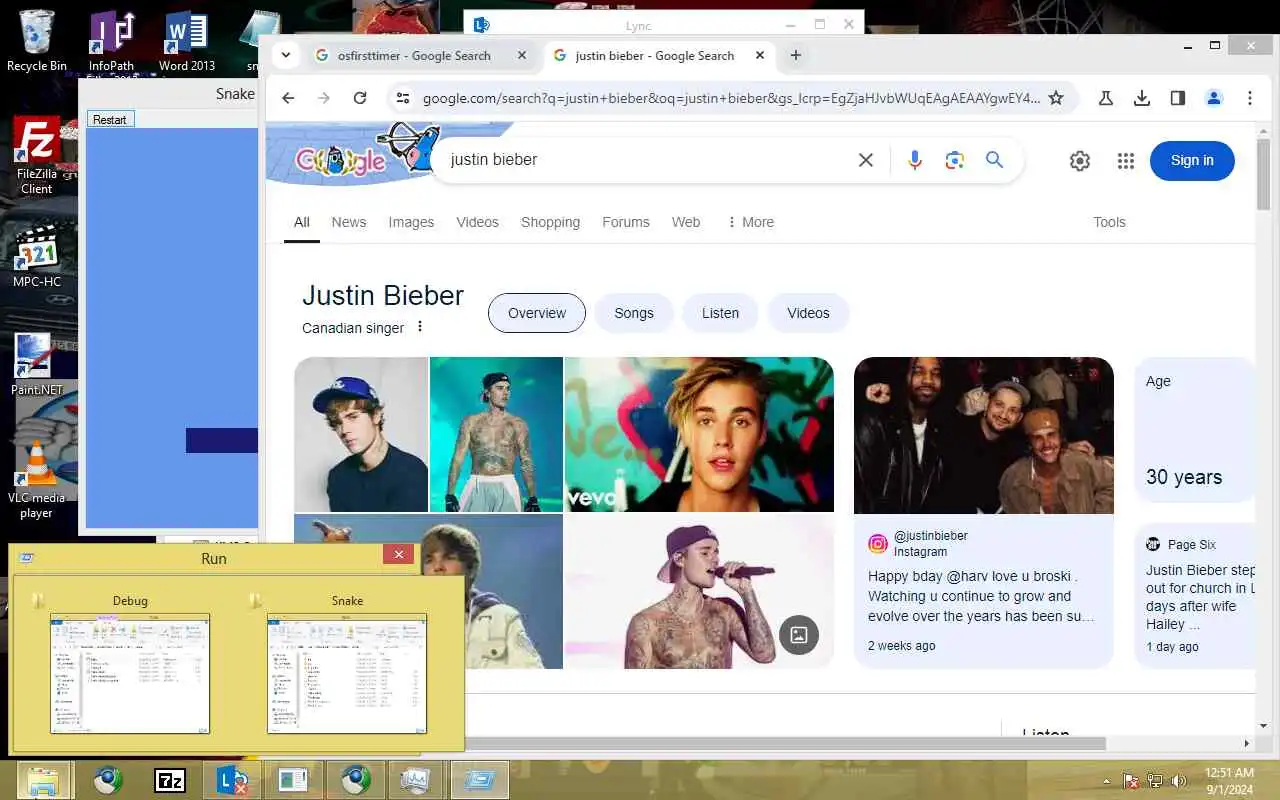Select the Videos chip in knowledge panel
1280x800 pixels.
click(808, 313)
